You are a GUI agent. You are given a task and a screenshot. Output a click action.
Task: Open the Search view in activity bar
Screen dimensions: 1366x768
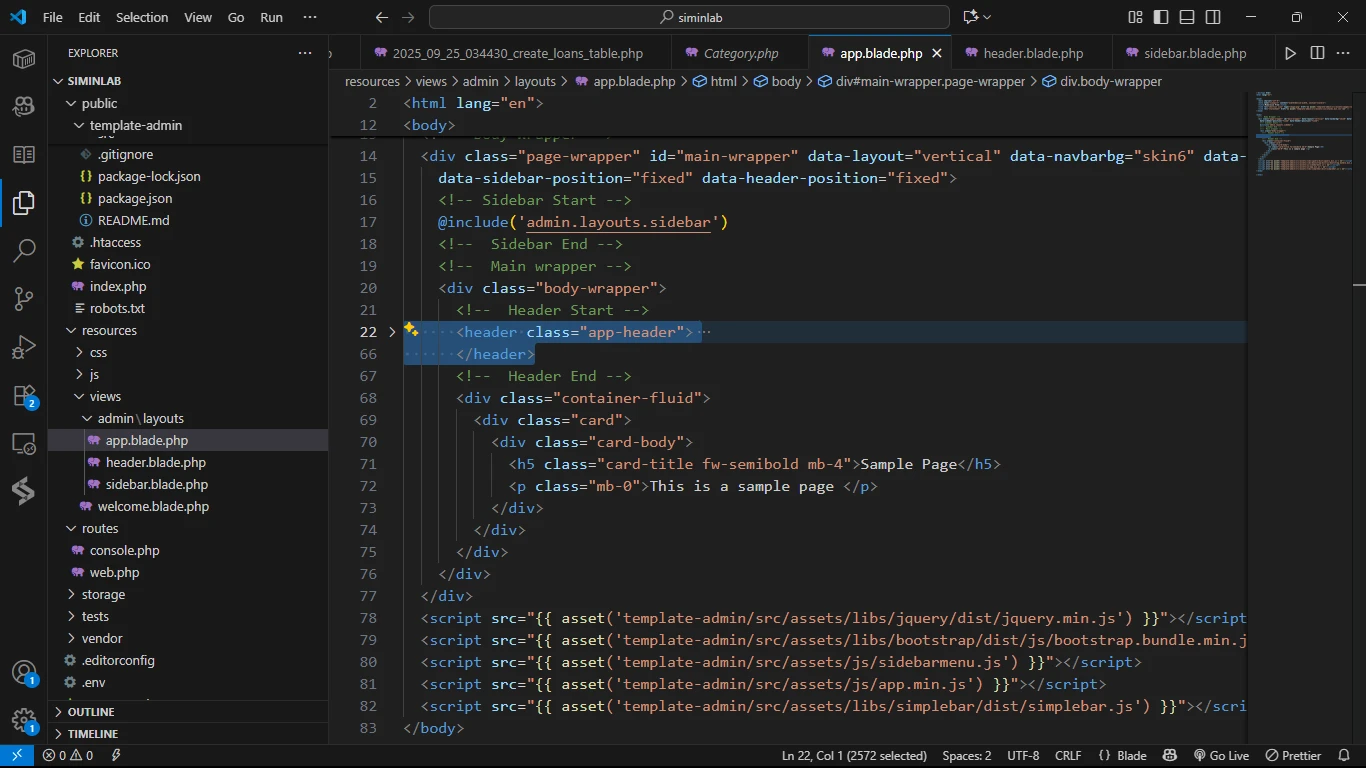[x=24, y=250]
